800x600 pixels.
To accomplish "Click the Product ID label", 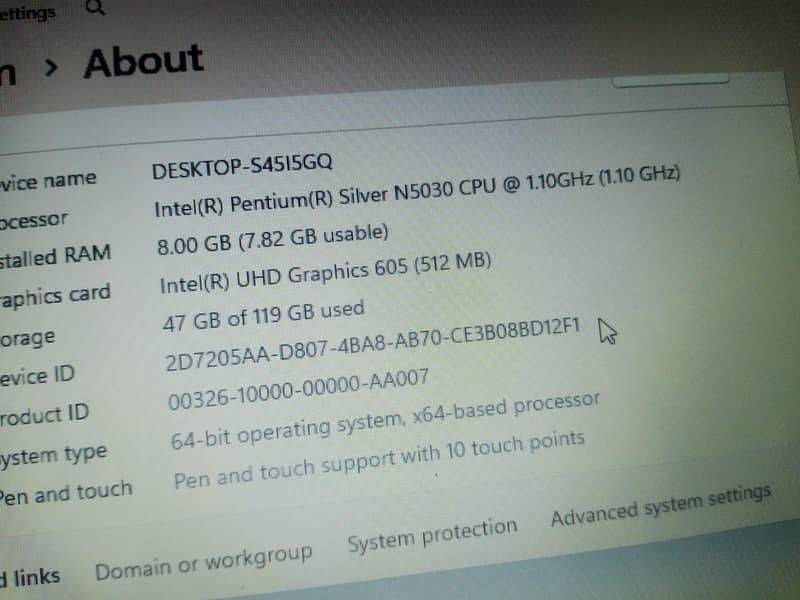I will pyautogui.click(x=44, y=415).
